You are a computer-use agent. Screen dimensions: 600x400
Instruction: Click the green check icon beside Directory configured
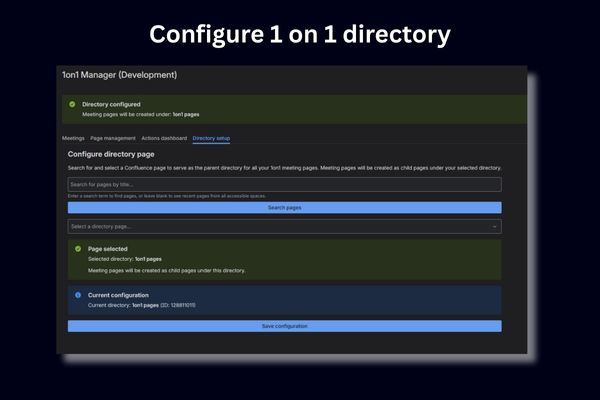pyautogui.click(x=72, y=104)
